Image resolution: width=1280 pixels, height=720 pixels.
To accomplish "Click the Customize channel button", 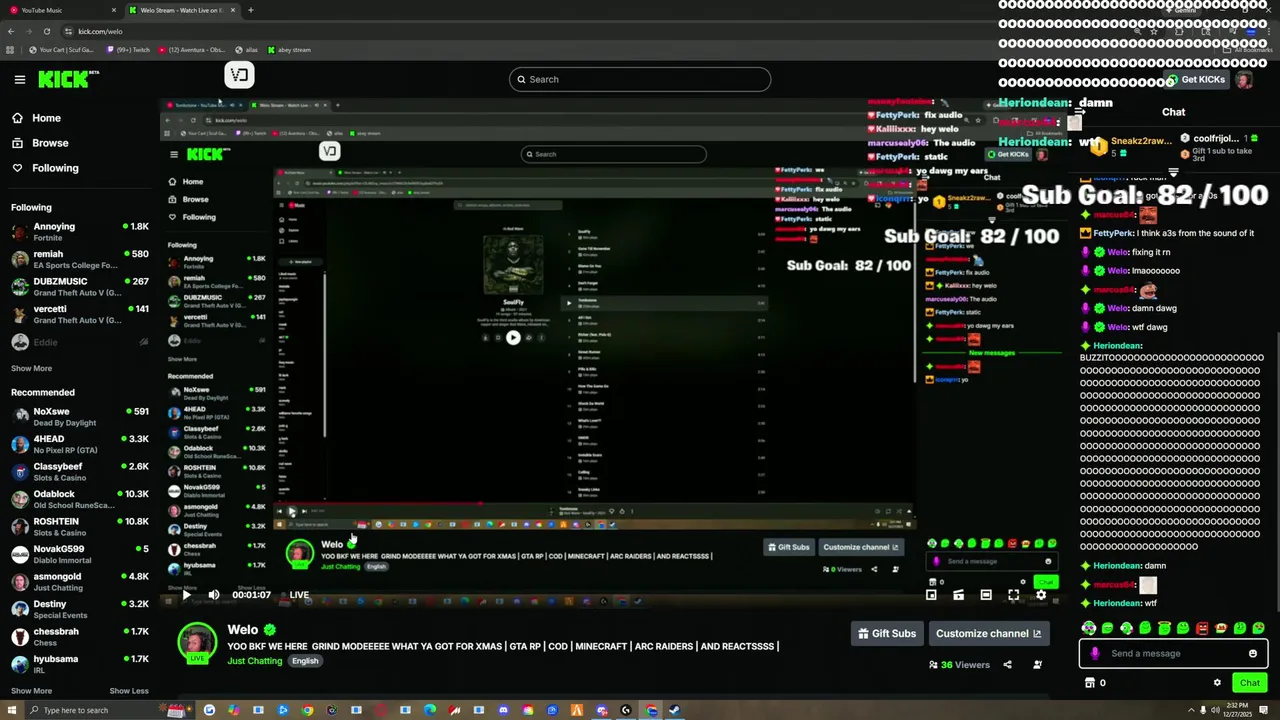I will [x=988, y=633].
